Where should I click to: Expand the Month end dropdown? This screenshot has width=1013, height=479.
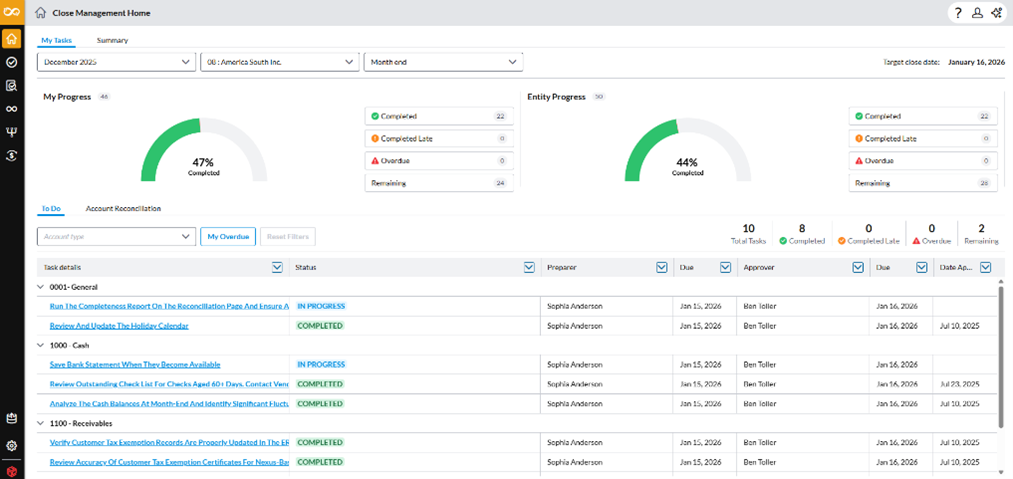(x=443, y=62)
